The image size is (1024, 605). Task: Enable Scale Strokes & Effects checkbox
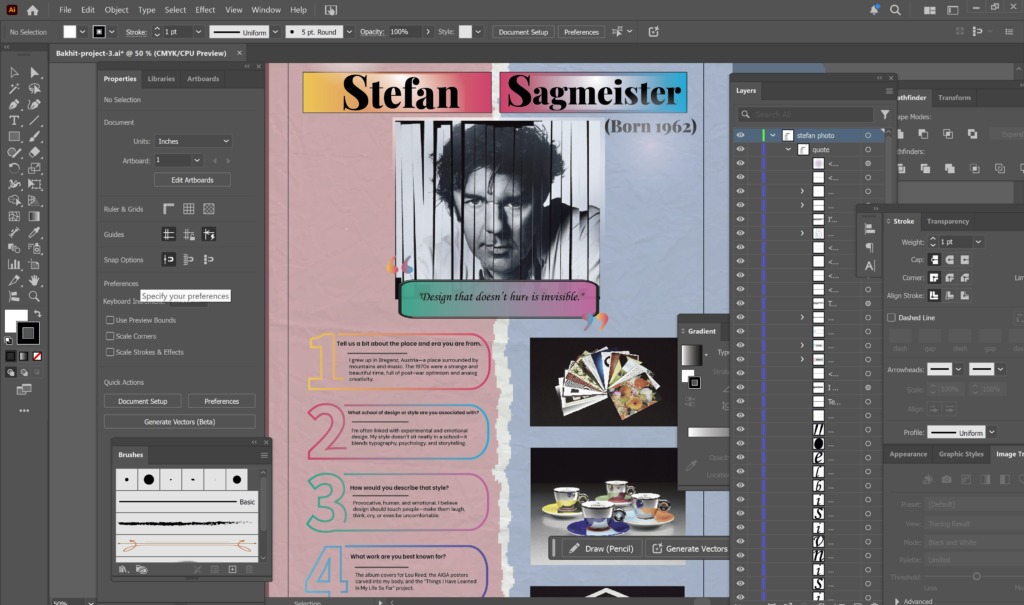click(x=110, y=352)
